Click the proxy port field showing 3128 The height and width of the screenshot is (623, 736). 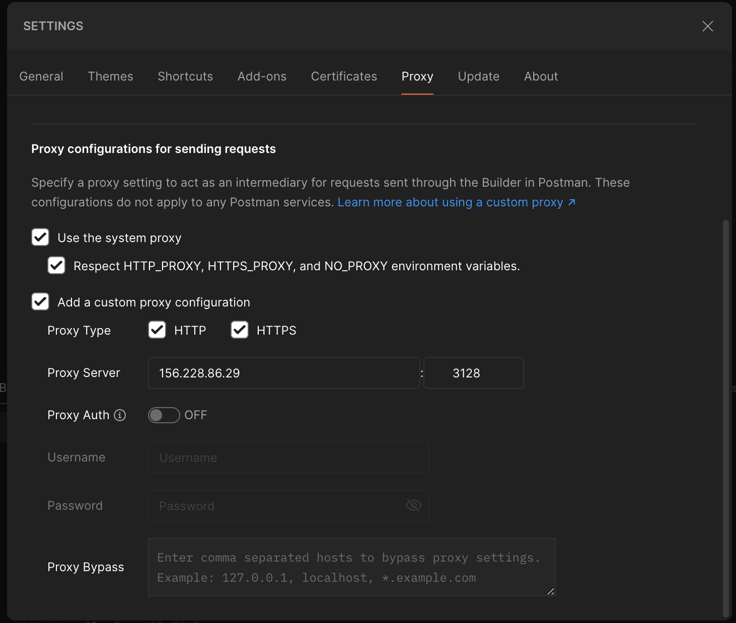(473, 373)
